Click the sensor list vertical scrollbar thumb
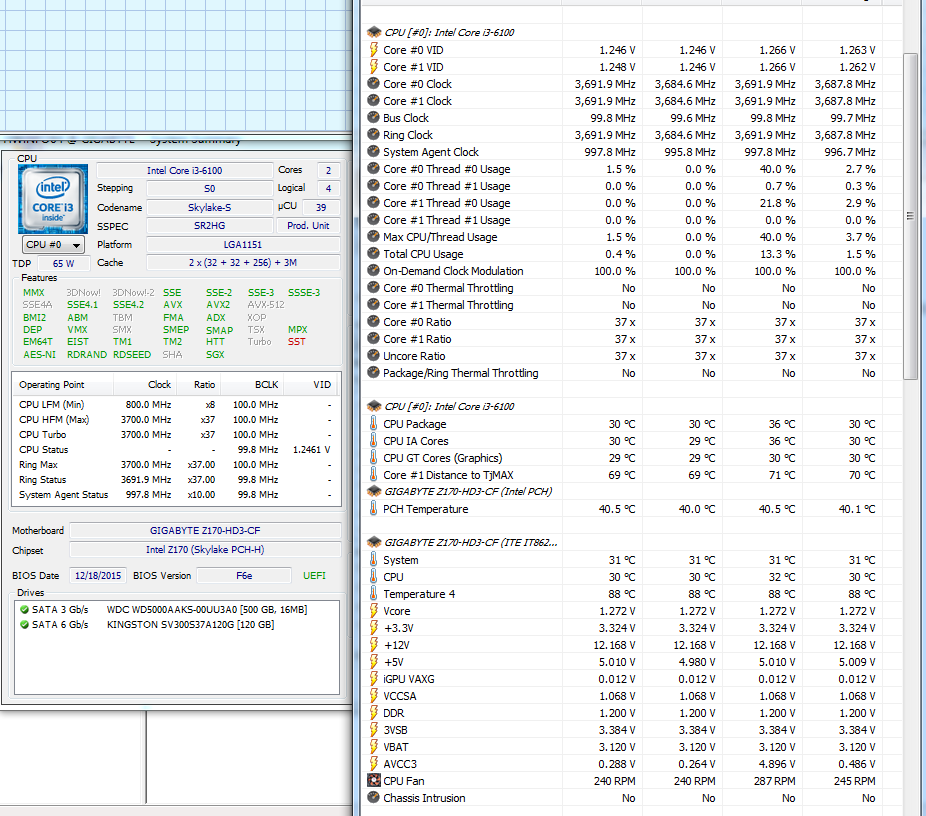Viewport: 926px width, 816px height. [x=910, y=217]
